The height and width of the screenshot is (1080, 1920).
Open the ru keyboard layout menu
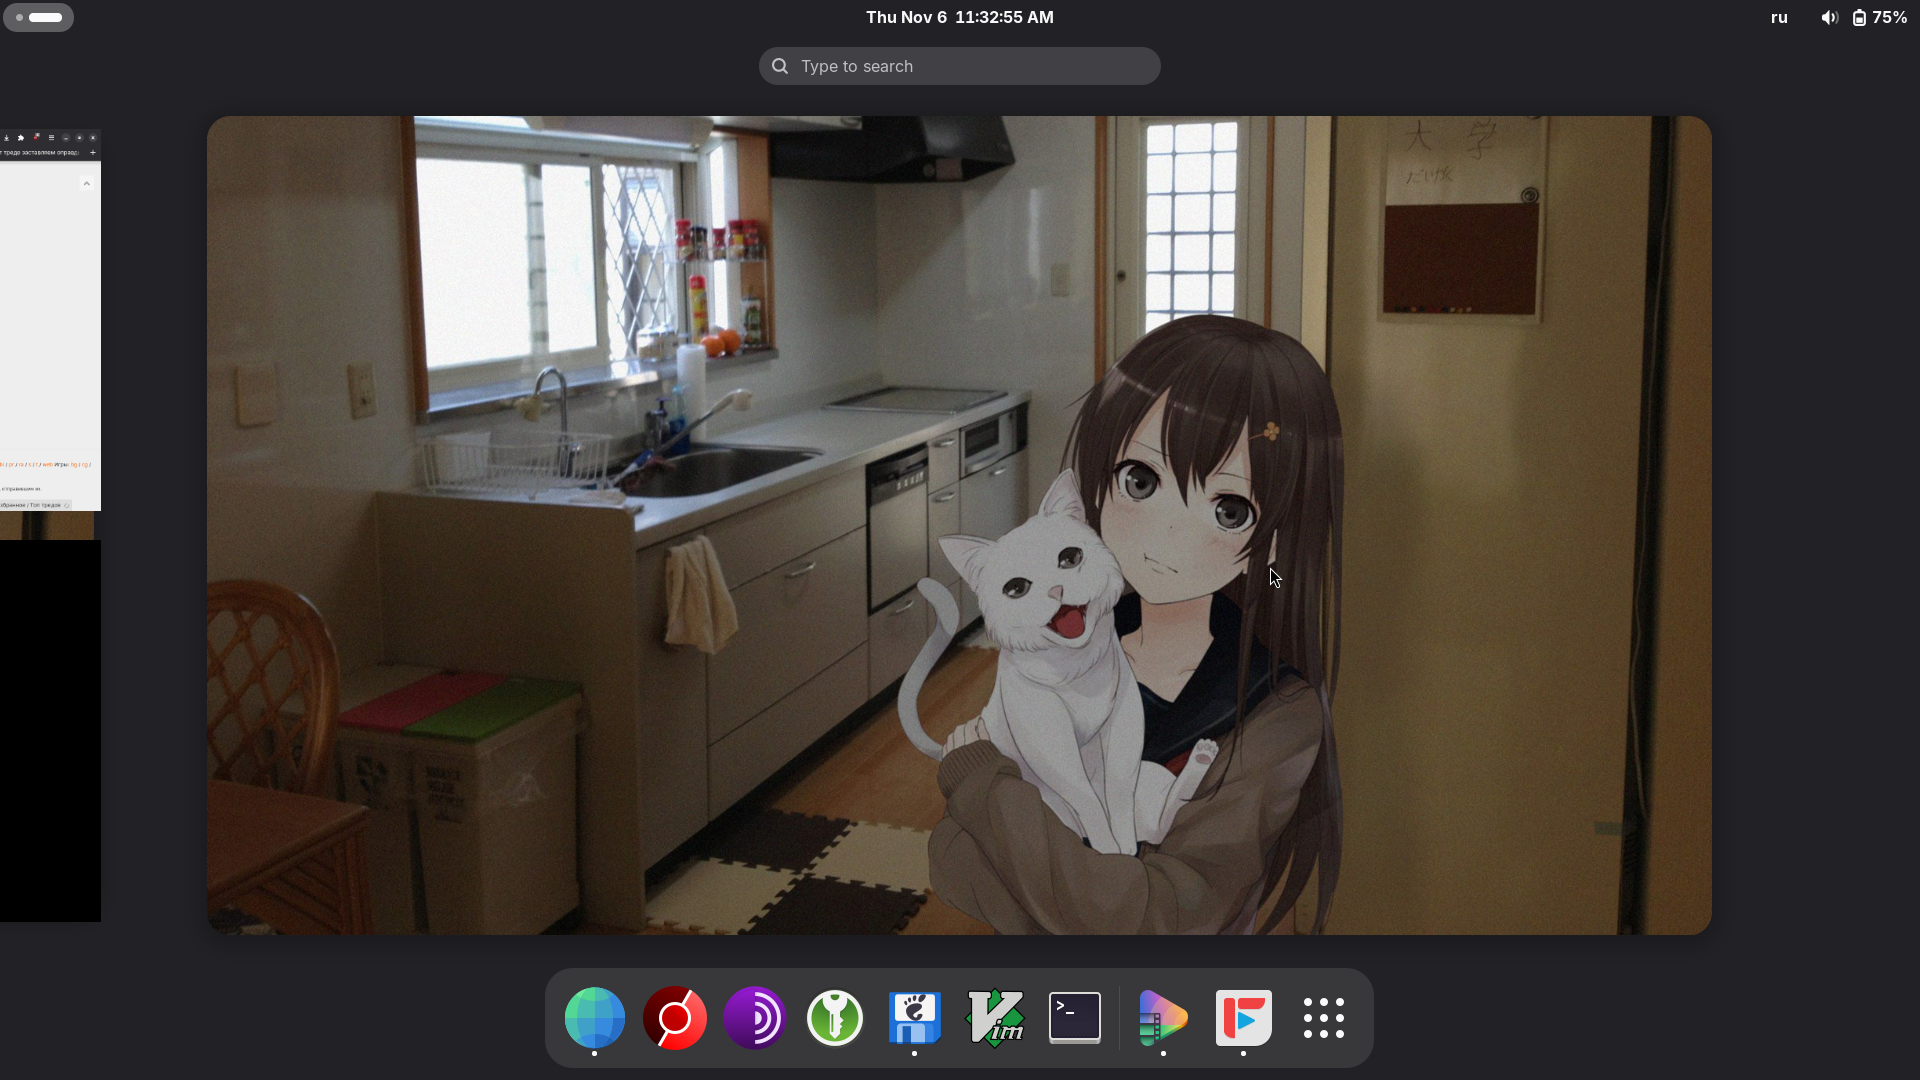[1779, 17]
